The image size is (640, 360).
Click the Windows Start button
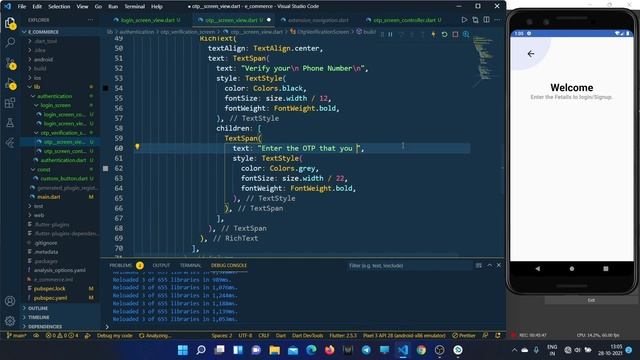182,350
